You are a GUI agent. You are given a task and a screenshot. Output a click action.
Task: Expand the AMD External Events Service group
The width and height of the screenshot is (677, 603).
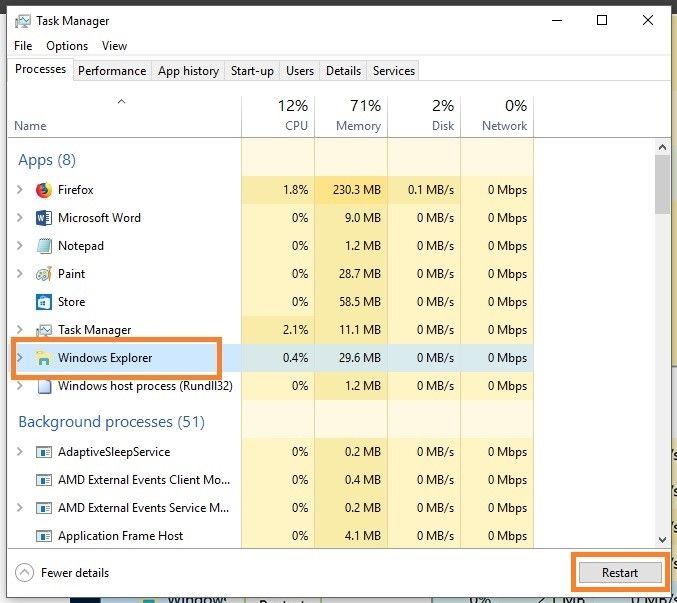click(x=19, y=508)
